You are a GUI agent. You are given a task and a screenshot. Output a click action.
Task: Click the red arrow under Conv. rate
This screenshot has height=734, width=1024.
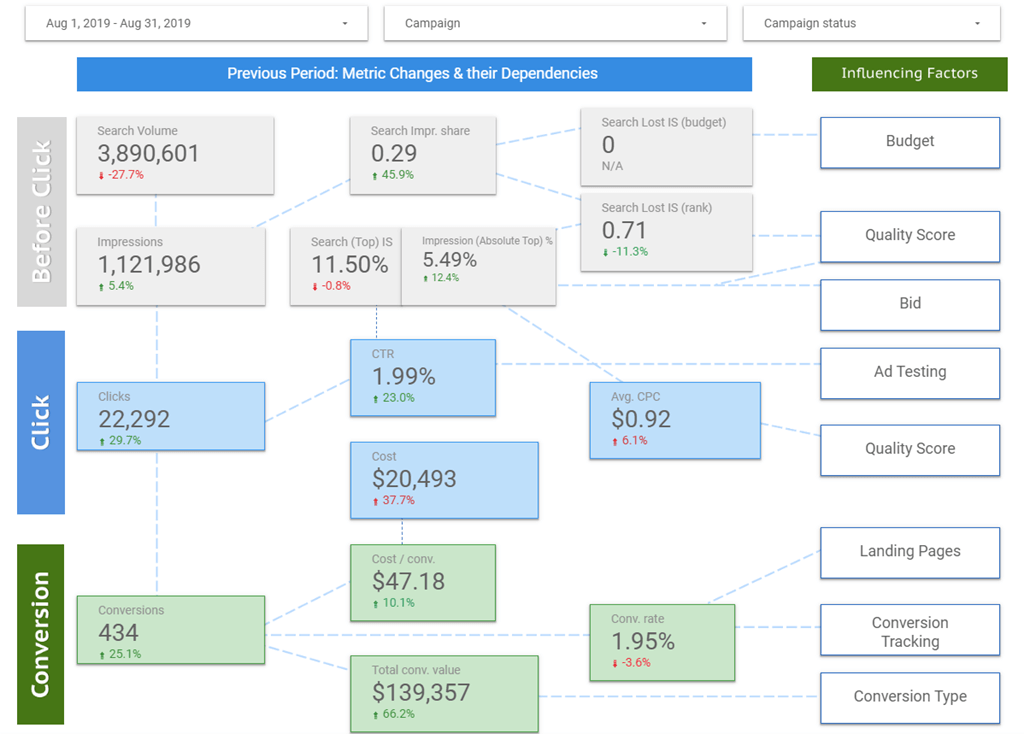click(615, 663)
